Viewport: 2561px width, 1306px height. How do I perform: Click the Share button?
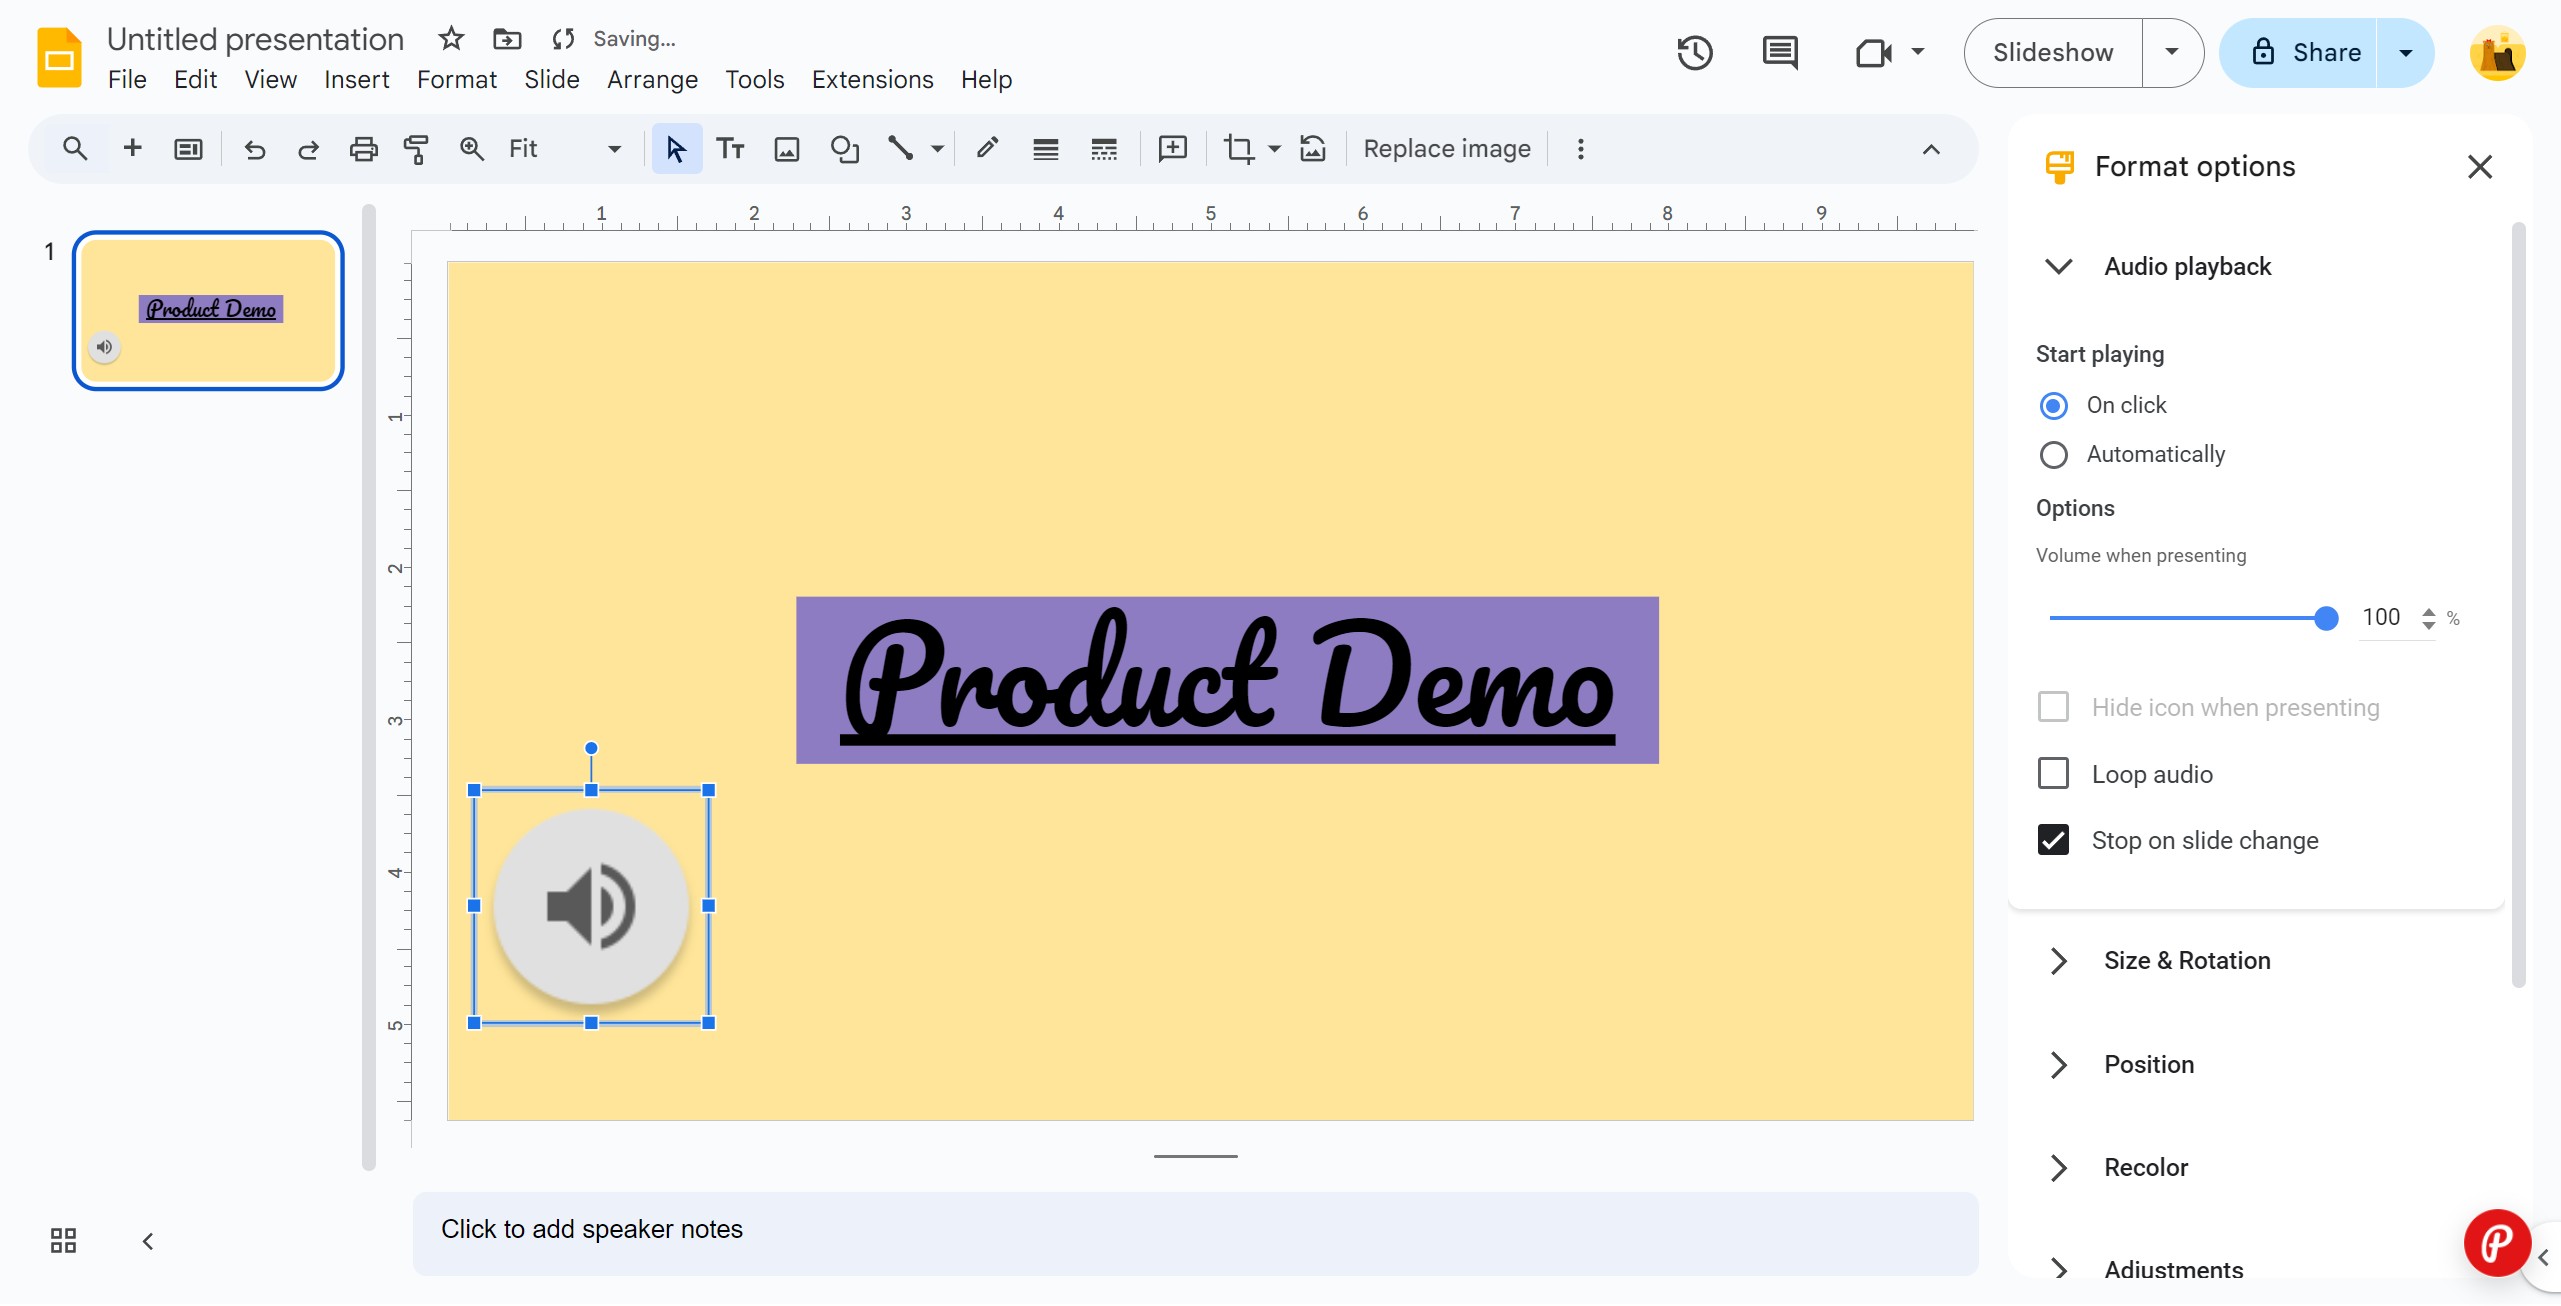click(x=2300, y=52)
